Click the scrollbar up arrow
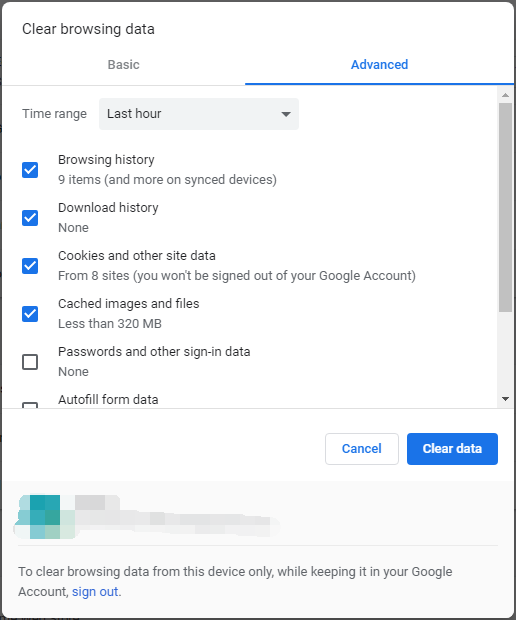 [x=505, y=95]
